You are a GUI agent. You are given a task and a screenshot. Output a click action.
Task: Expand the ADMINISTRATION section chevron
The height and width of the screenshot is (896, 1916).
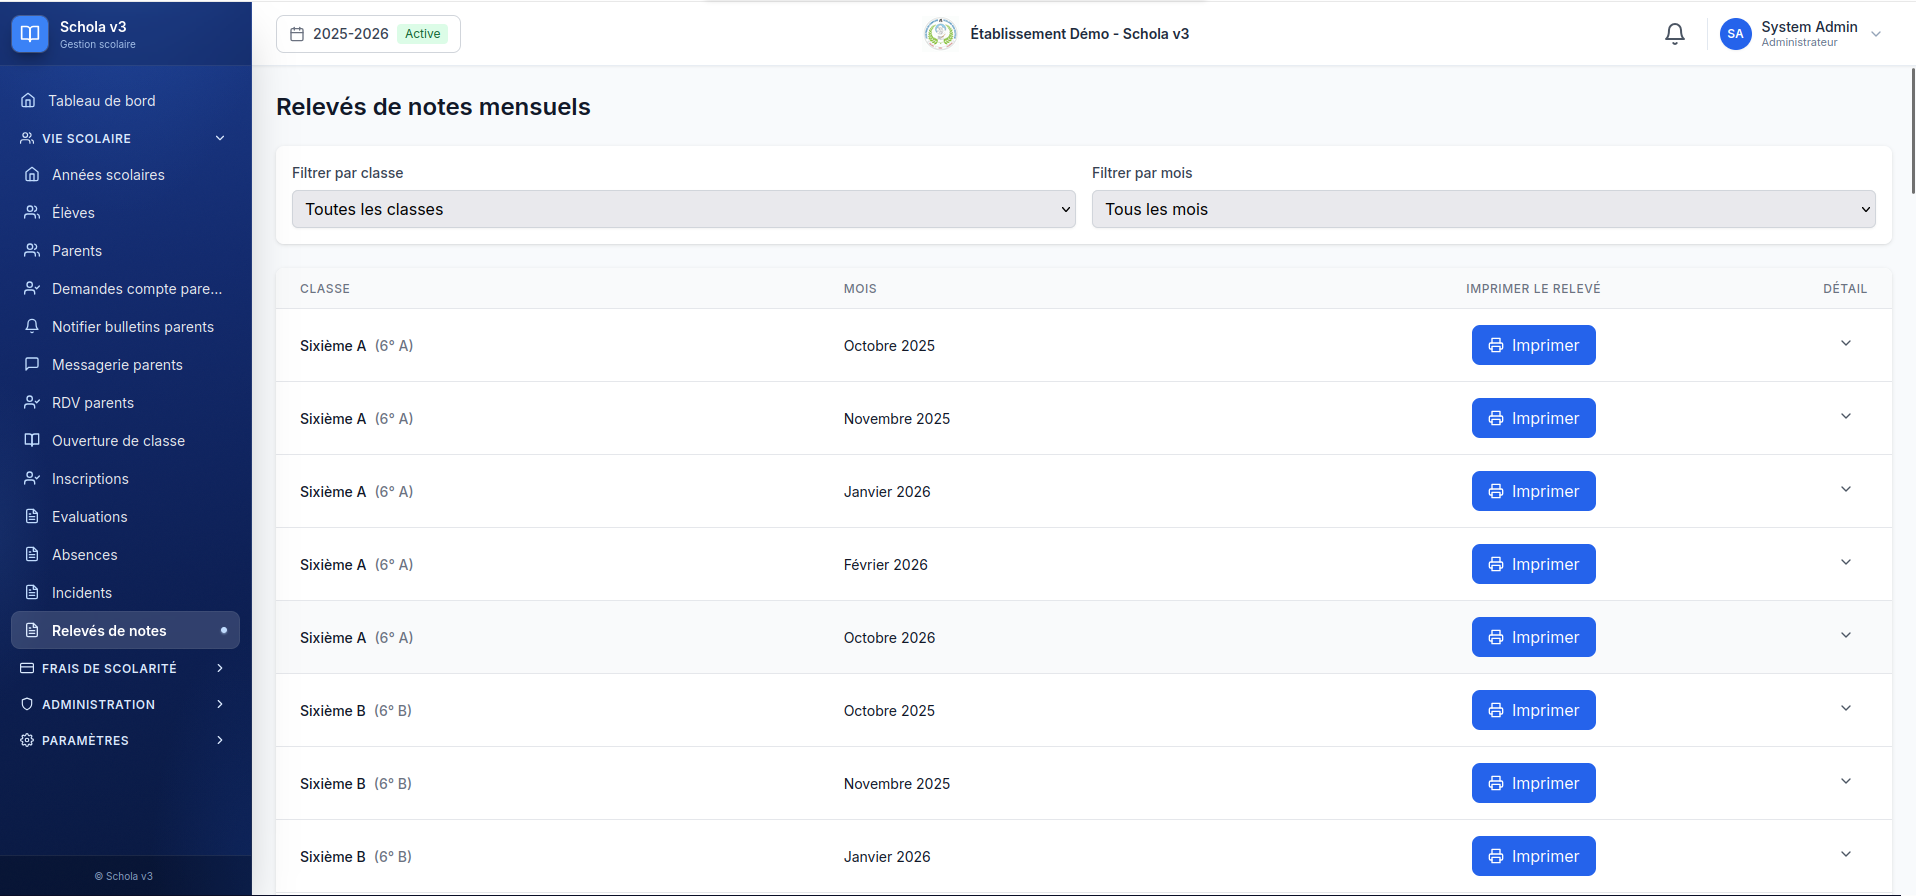(220, 704)
